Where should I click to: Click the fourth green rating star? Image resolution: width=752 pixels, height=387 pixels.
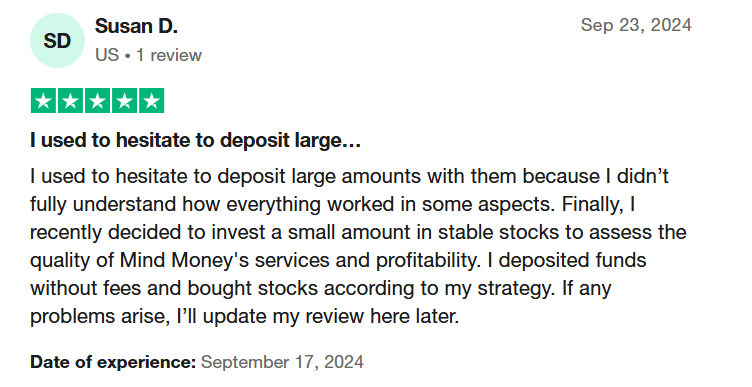(x=124, y=101)
